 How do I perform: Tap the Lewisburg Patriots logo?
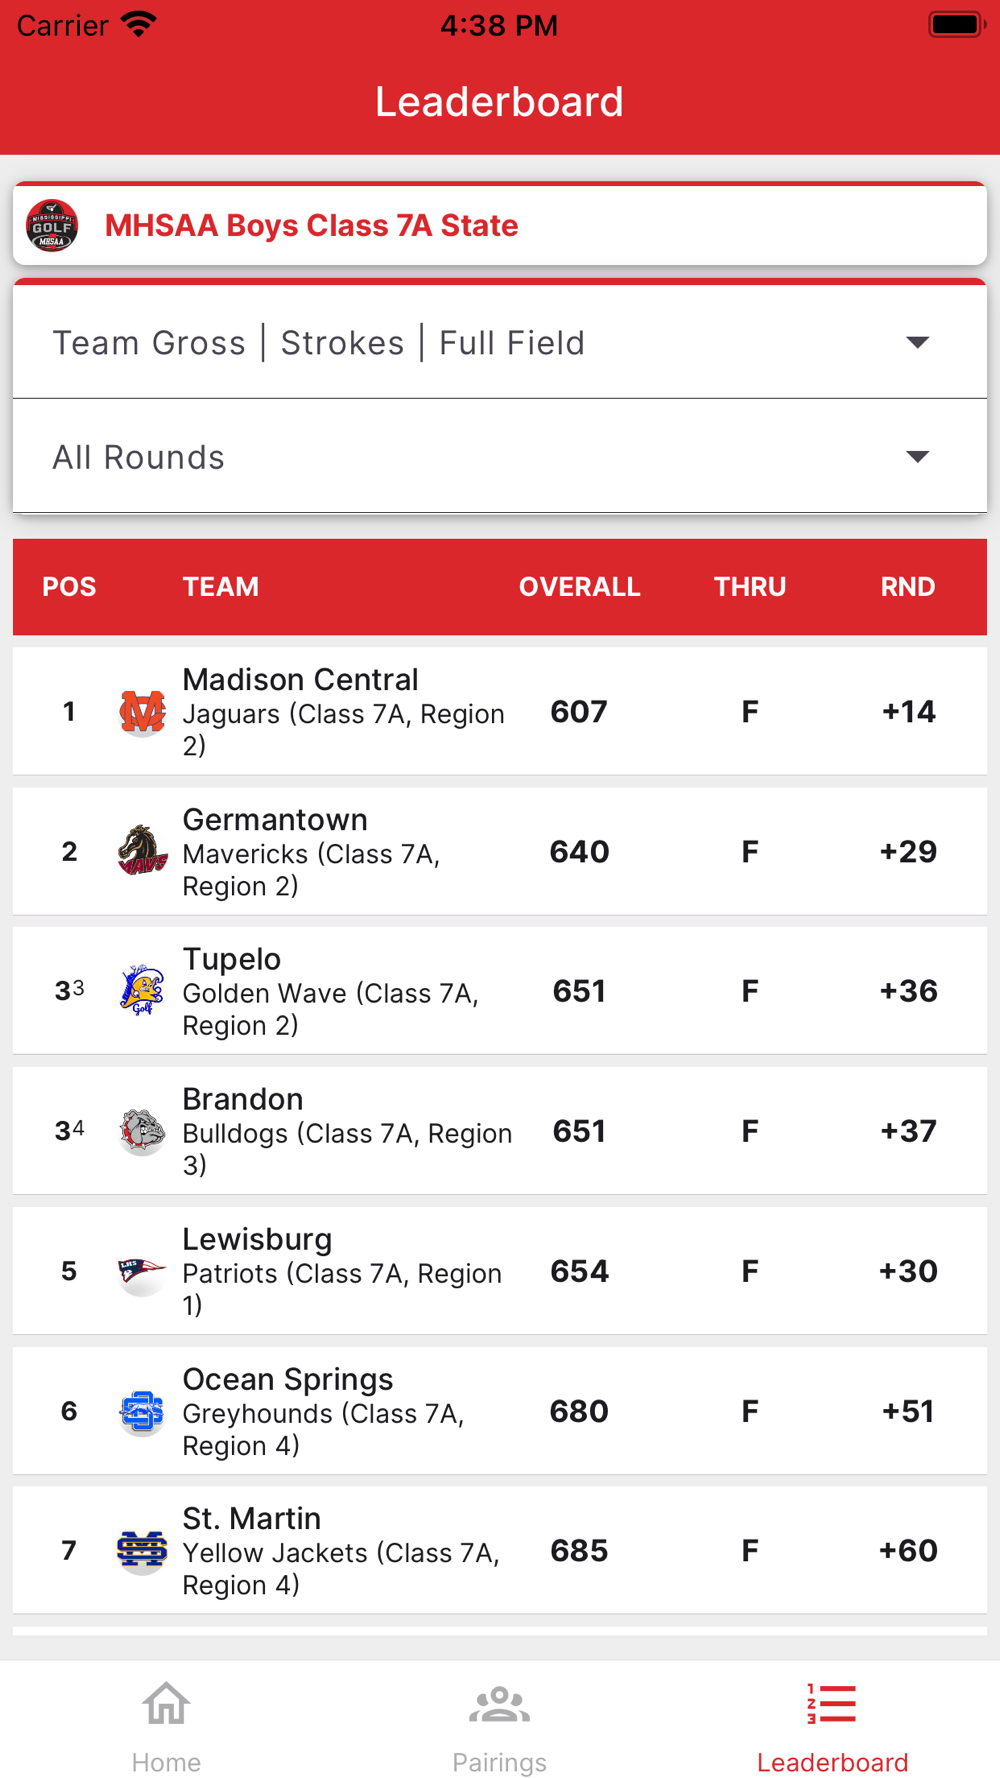(142, 1271)
